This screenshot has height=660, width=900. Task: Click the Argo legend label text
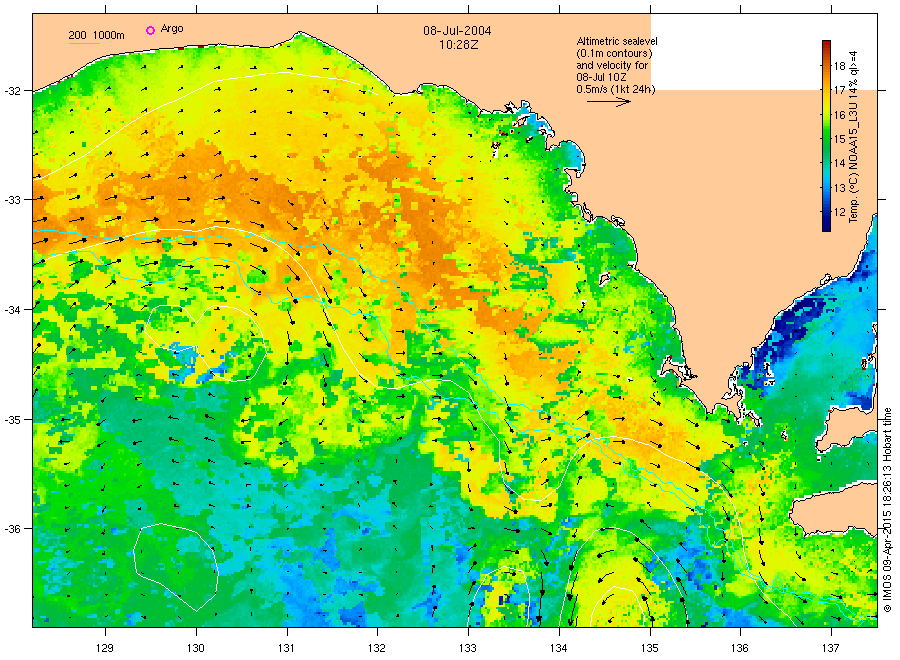click(172, 31)
